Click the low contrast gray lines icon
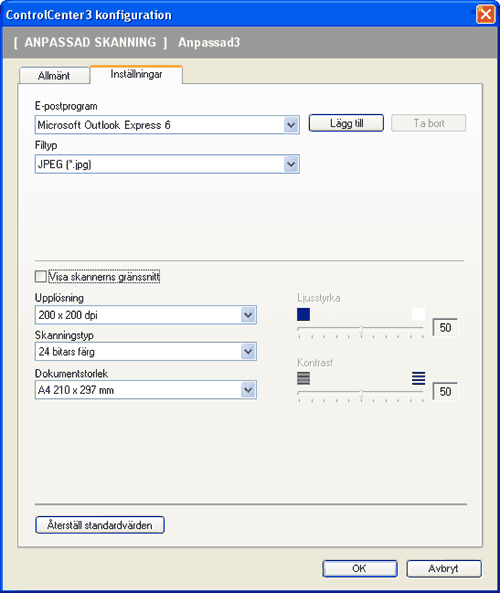 coord(303,378)
